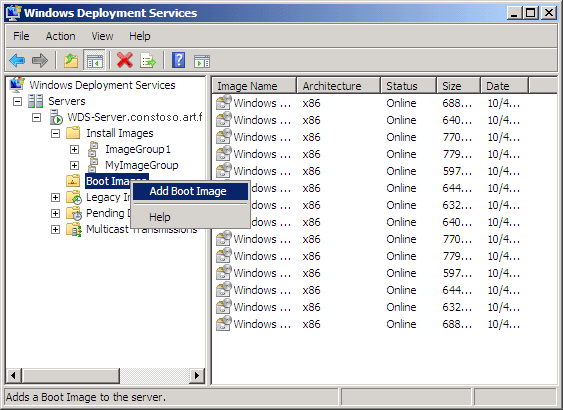Image resolution: width=563 pixels, height=410 pixels.
Task: Toggle the Show/Hide Console Tree icon
Action: pos(94,60)
